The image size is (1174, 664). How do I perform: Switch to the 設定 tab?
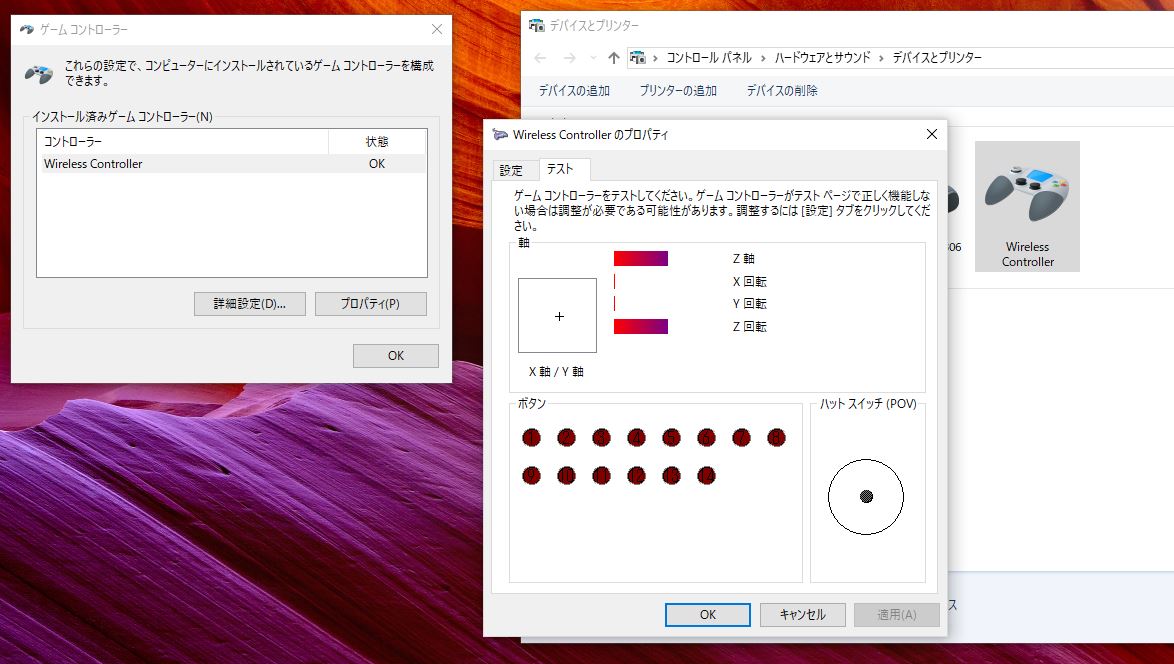(511, 170)
